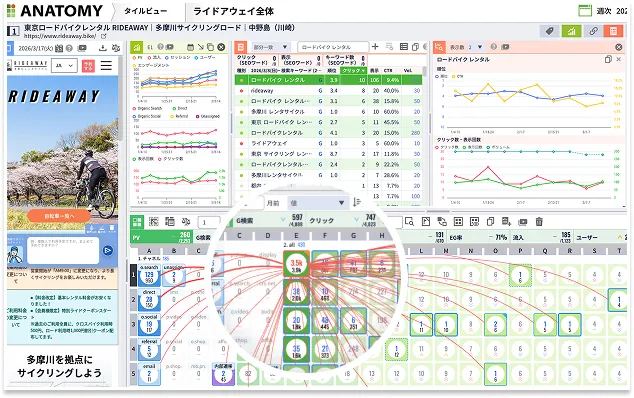Screen dimensions: 634x398
Task: Select the PV 260 metric header
Action: coord(161,237)
